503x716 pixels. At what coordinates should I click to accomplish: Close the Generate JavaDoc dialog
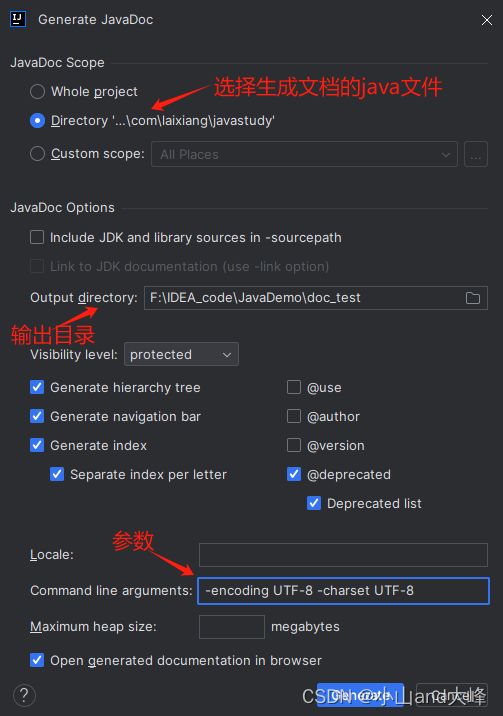(x=487, y=20)
